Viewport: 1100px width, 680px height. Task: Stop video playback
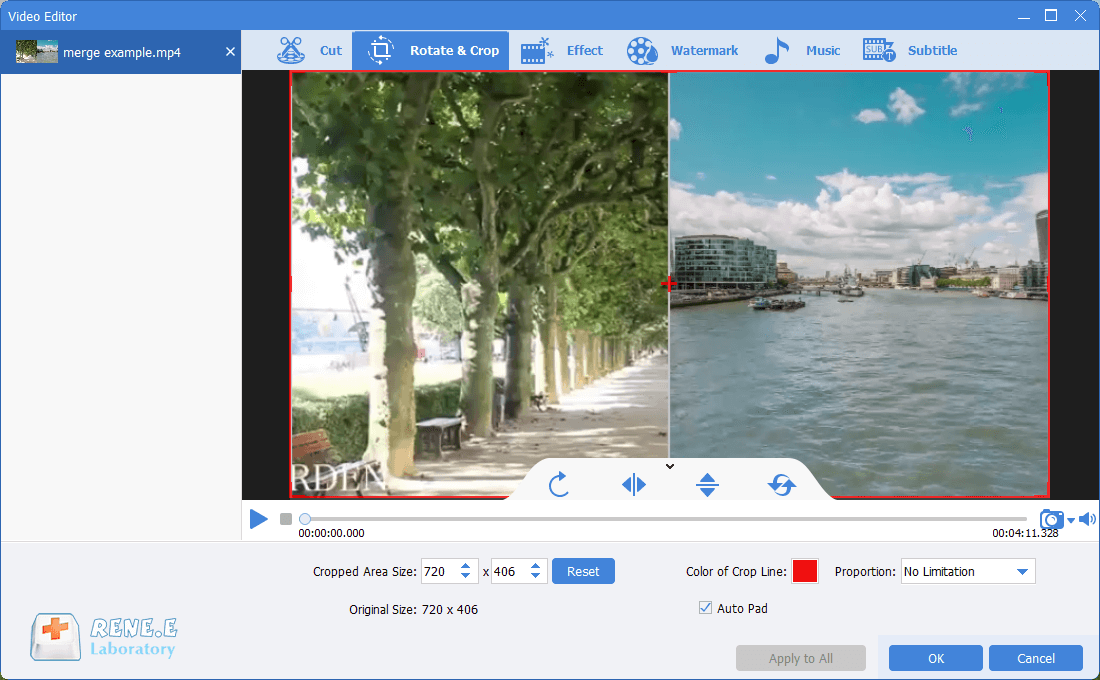pyautogui.click(x=285, y=518)
